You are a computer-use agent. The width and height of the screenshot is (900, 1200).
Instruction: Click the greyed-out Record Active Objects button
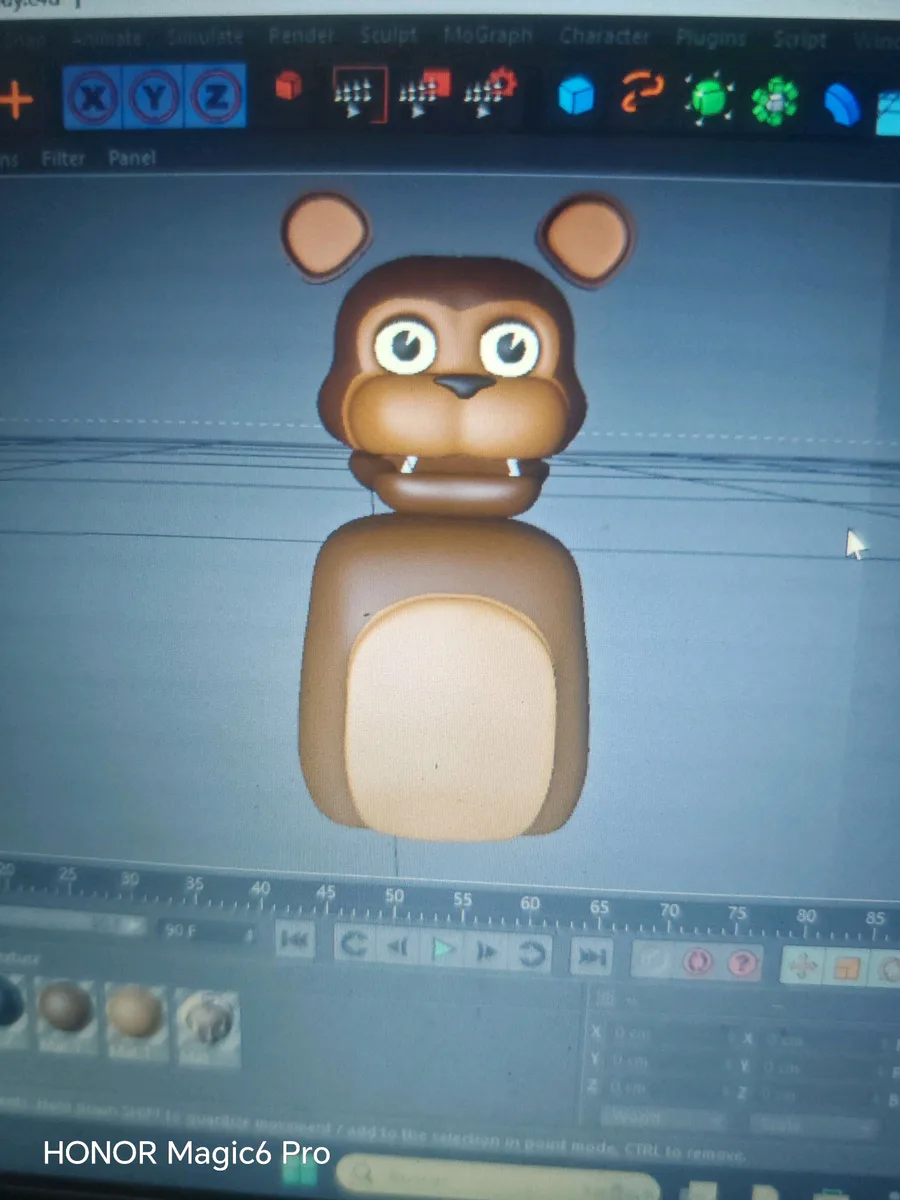pos(653,960)
